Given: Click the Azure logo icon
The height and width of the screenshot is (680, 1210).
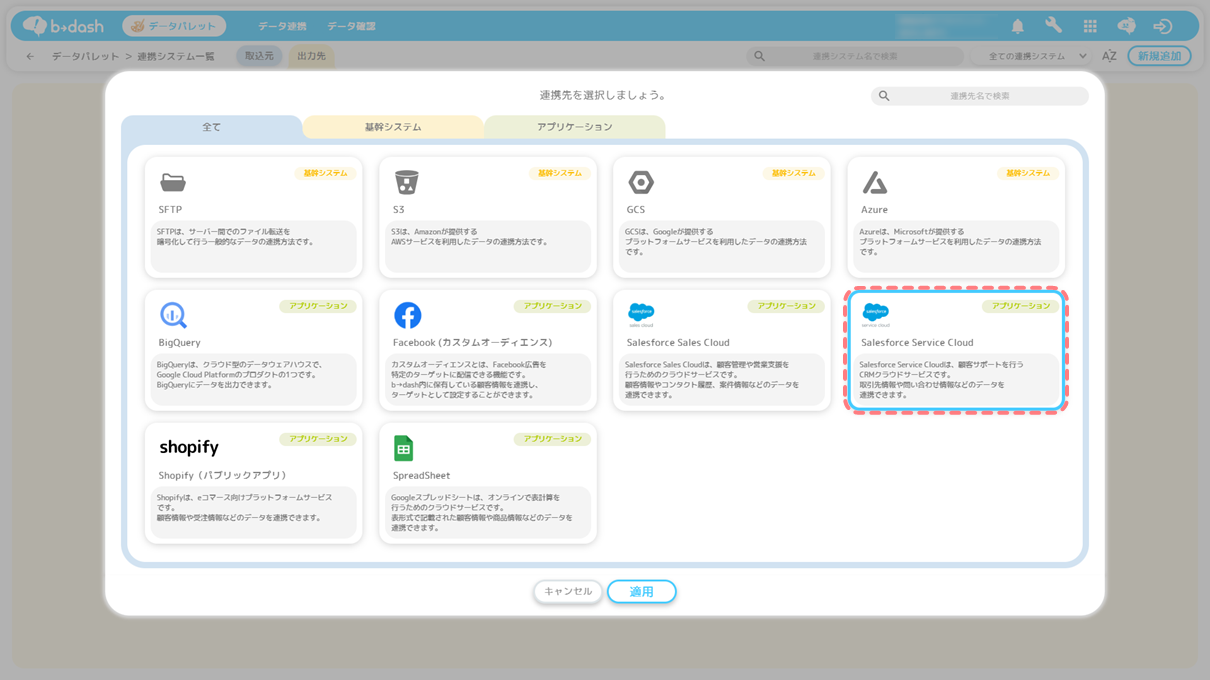Looking at the screenshot, I should coord(875,182).
